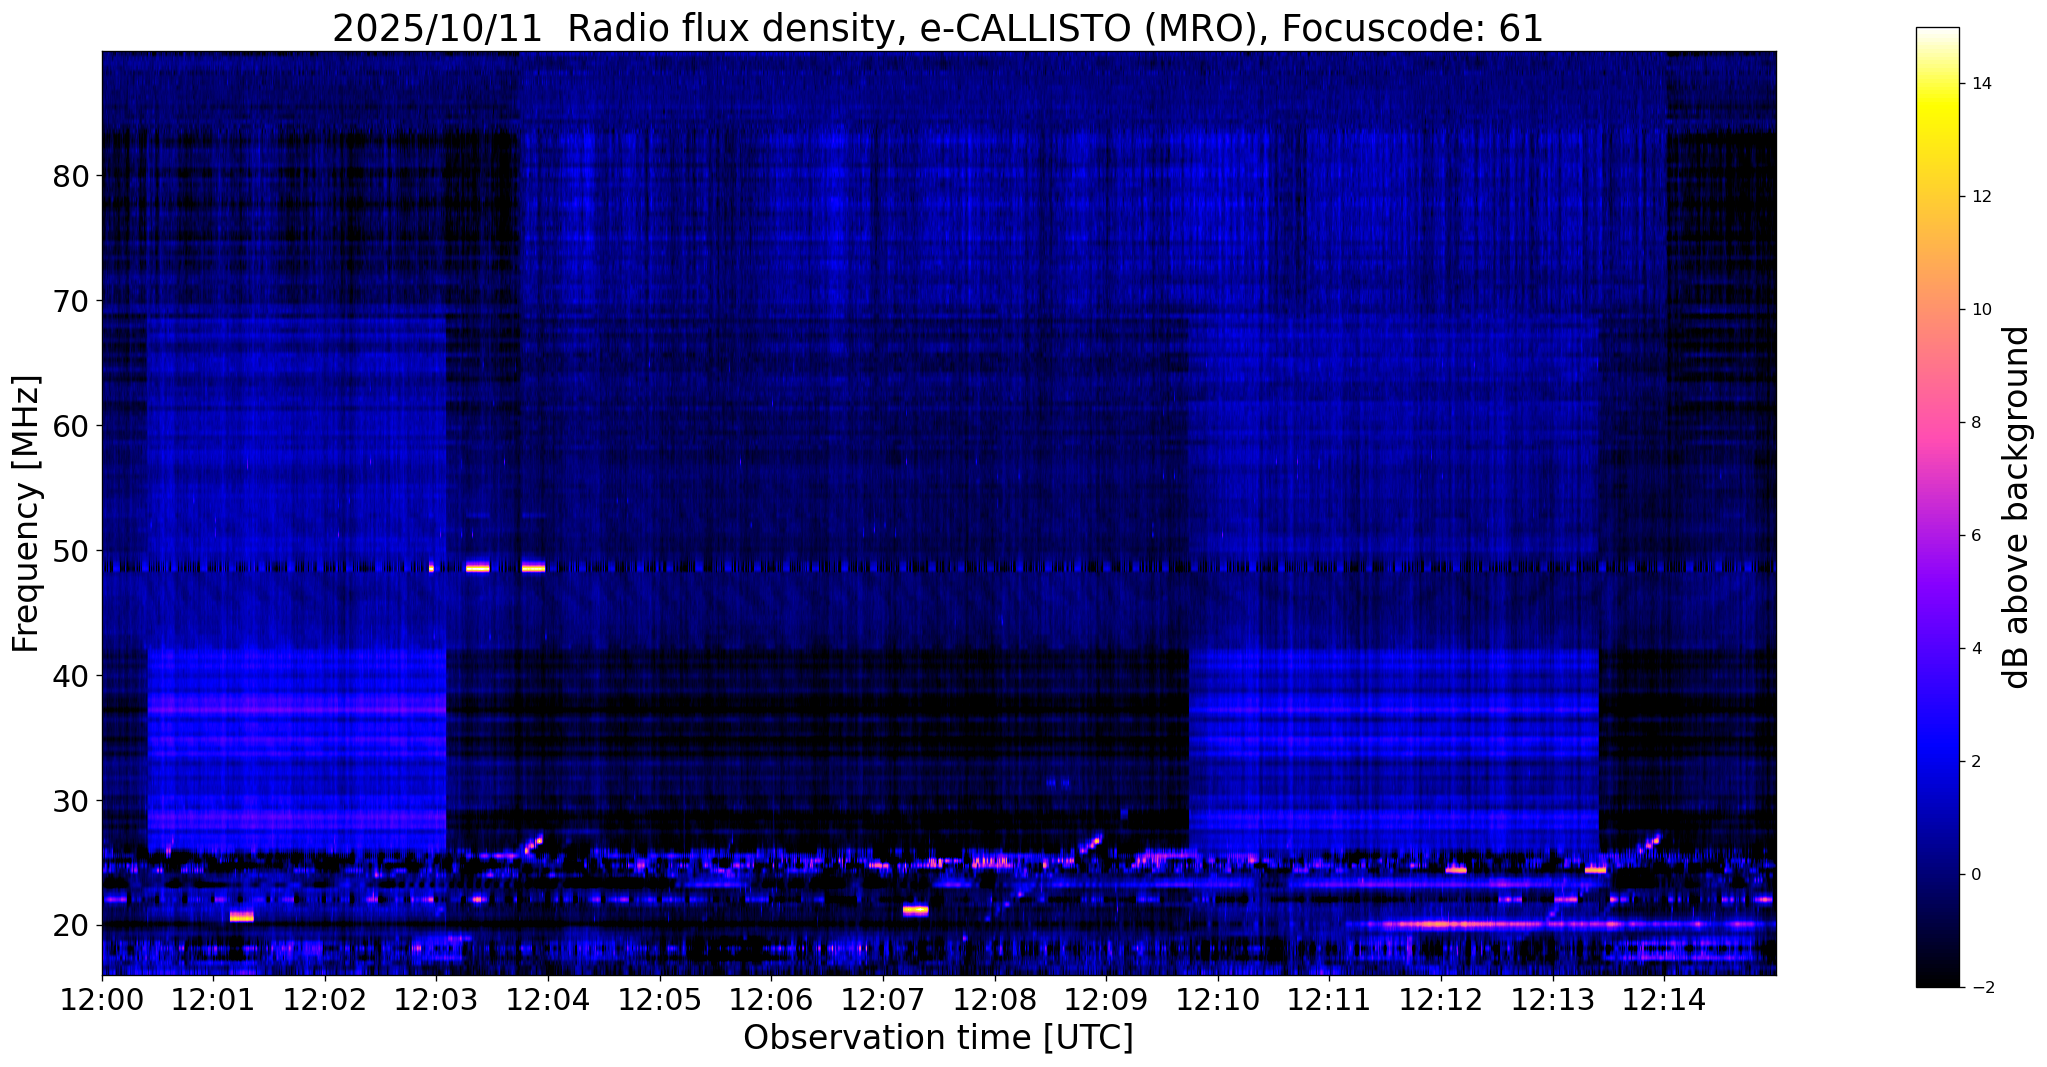Screen dimensions: 2047x1067
Task: Click the 12:12 time tick label
Action: pyautogui.click(x=1441, y=1000)
